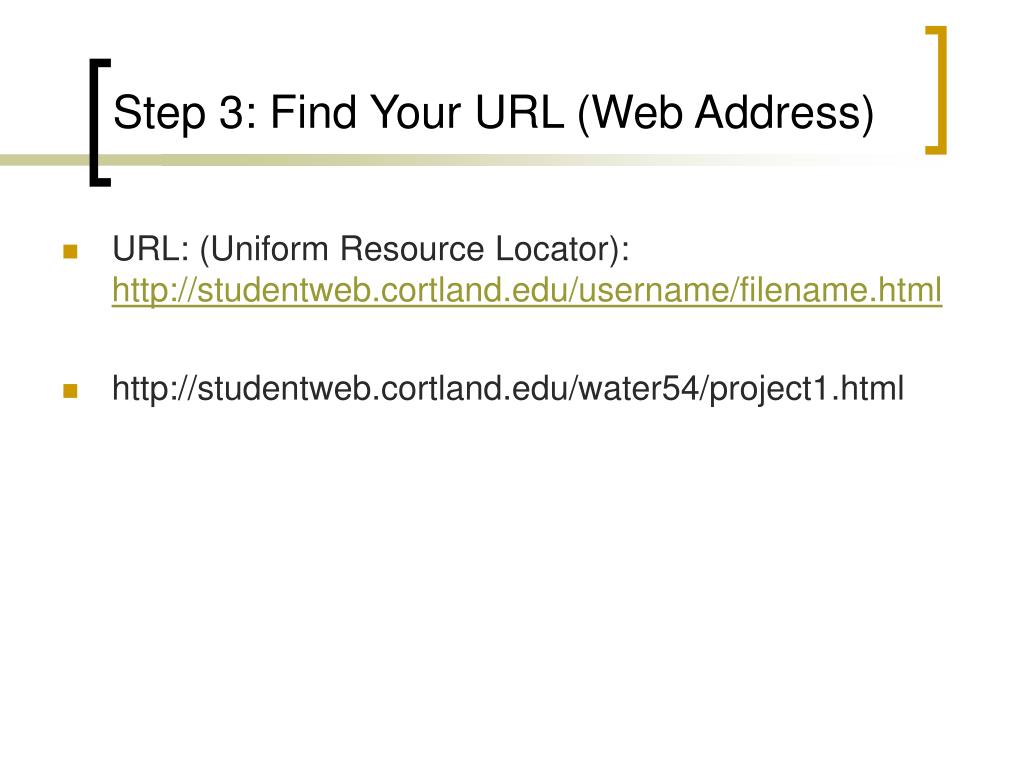
Task: Click the word 'username' in the hyperlink
Action: point(655,290)
